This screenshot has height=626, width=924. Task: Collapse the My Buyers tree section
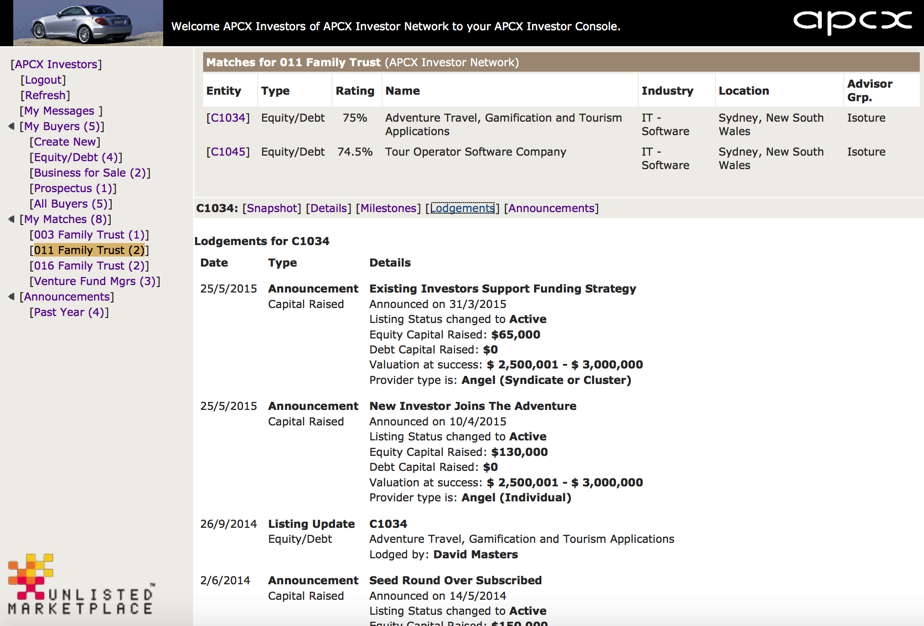click(11, 127)
